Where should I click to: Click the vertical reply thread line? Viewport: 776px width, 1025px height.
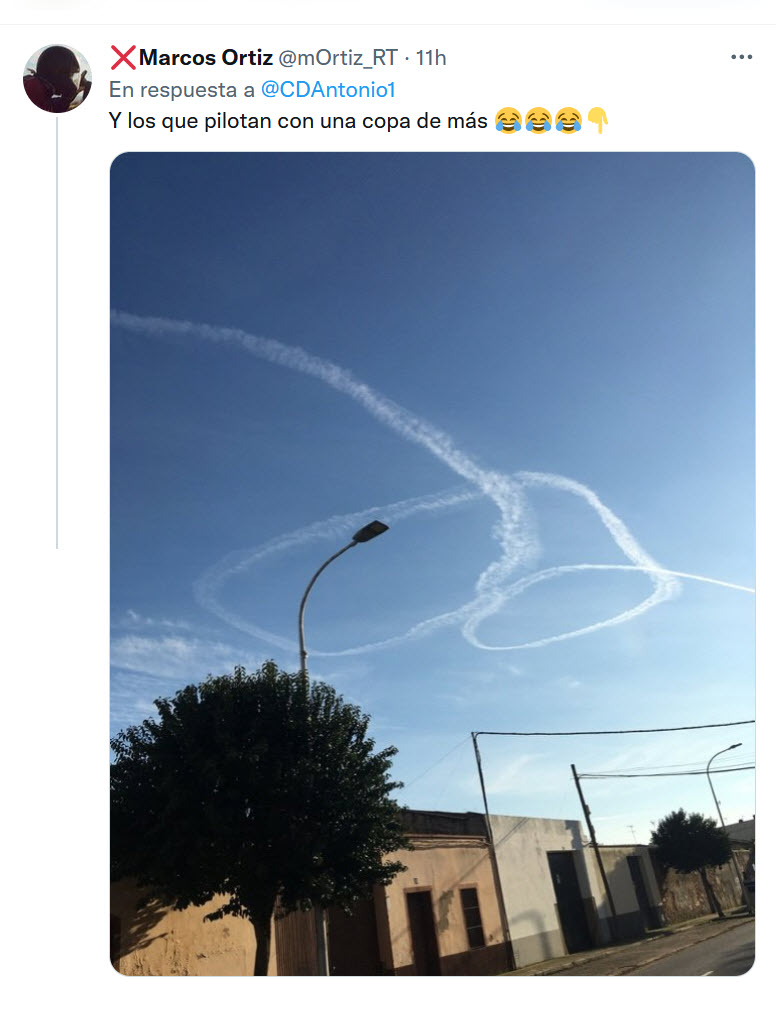[x=57, y=332]
